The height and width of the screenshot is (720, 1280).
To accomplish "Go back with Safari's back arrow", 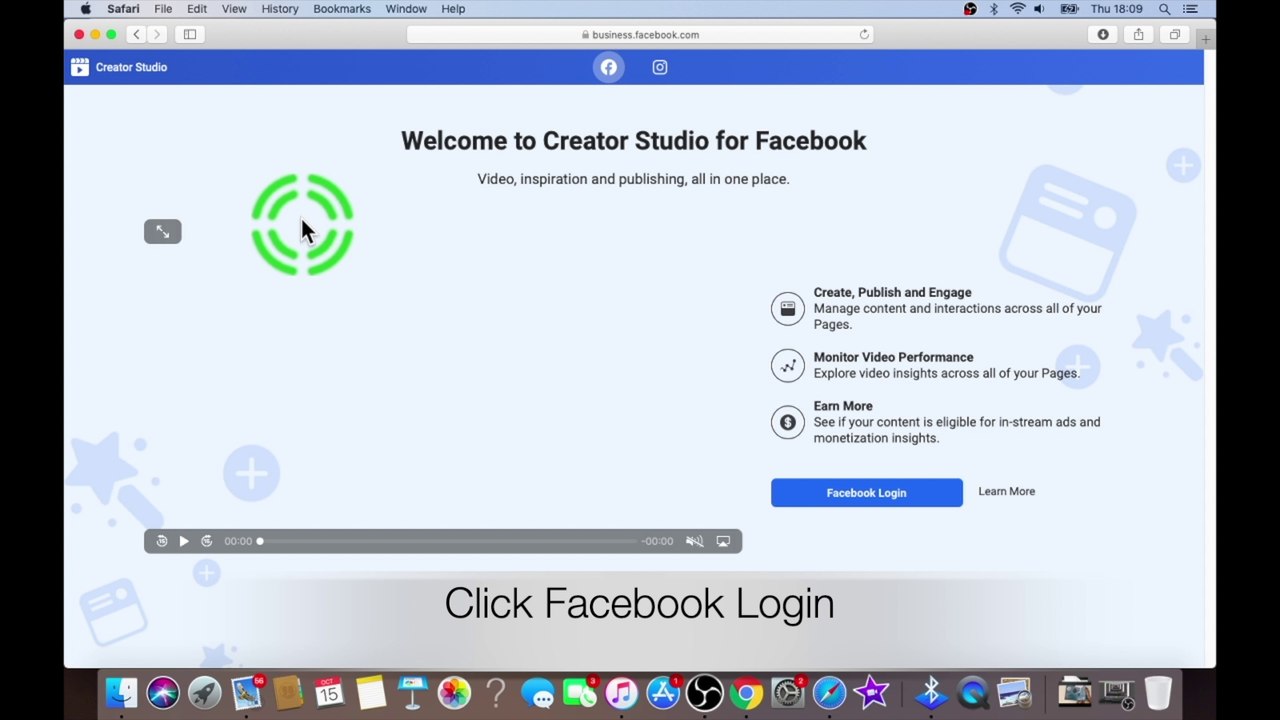I will [137, 34].
